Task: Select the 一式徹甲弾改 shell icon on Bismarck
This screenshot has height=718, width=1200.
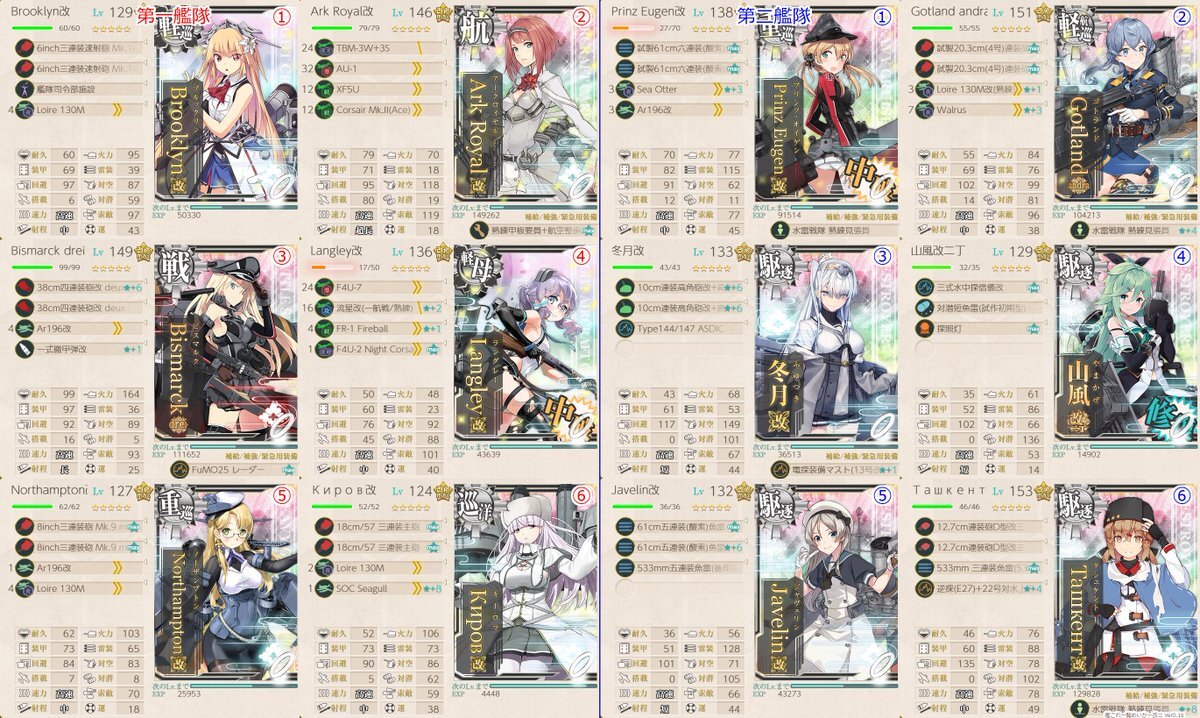Action: [26, 350]
